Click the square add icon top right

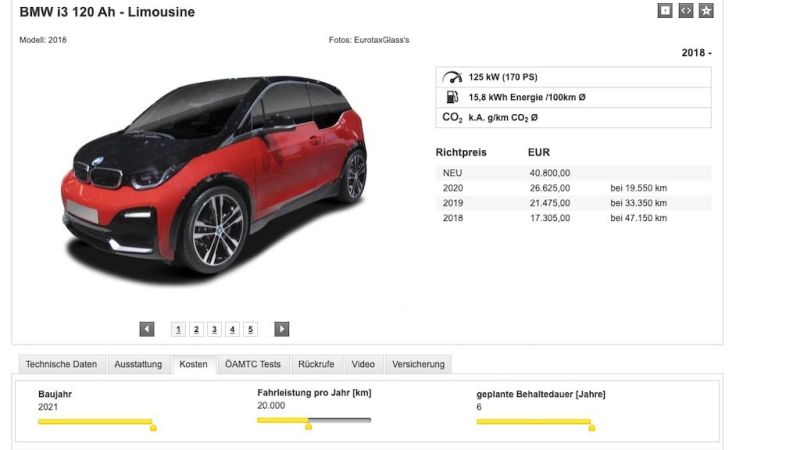[665, 10]
